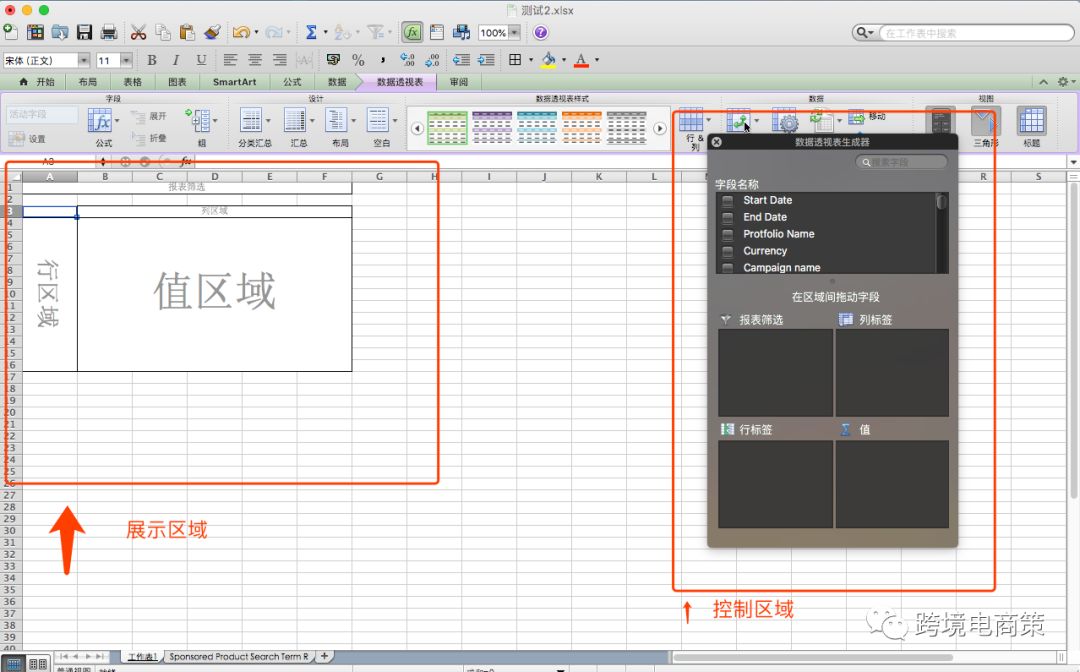Open the zoom 100% dropdown
Image resolution: width=1080 pixels, height=672 pixels.
tap(515, 32)
